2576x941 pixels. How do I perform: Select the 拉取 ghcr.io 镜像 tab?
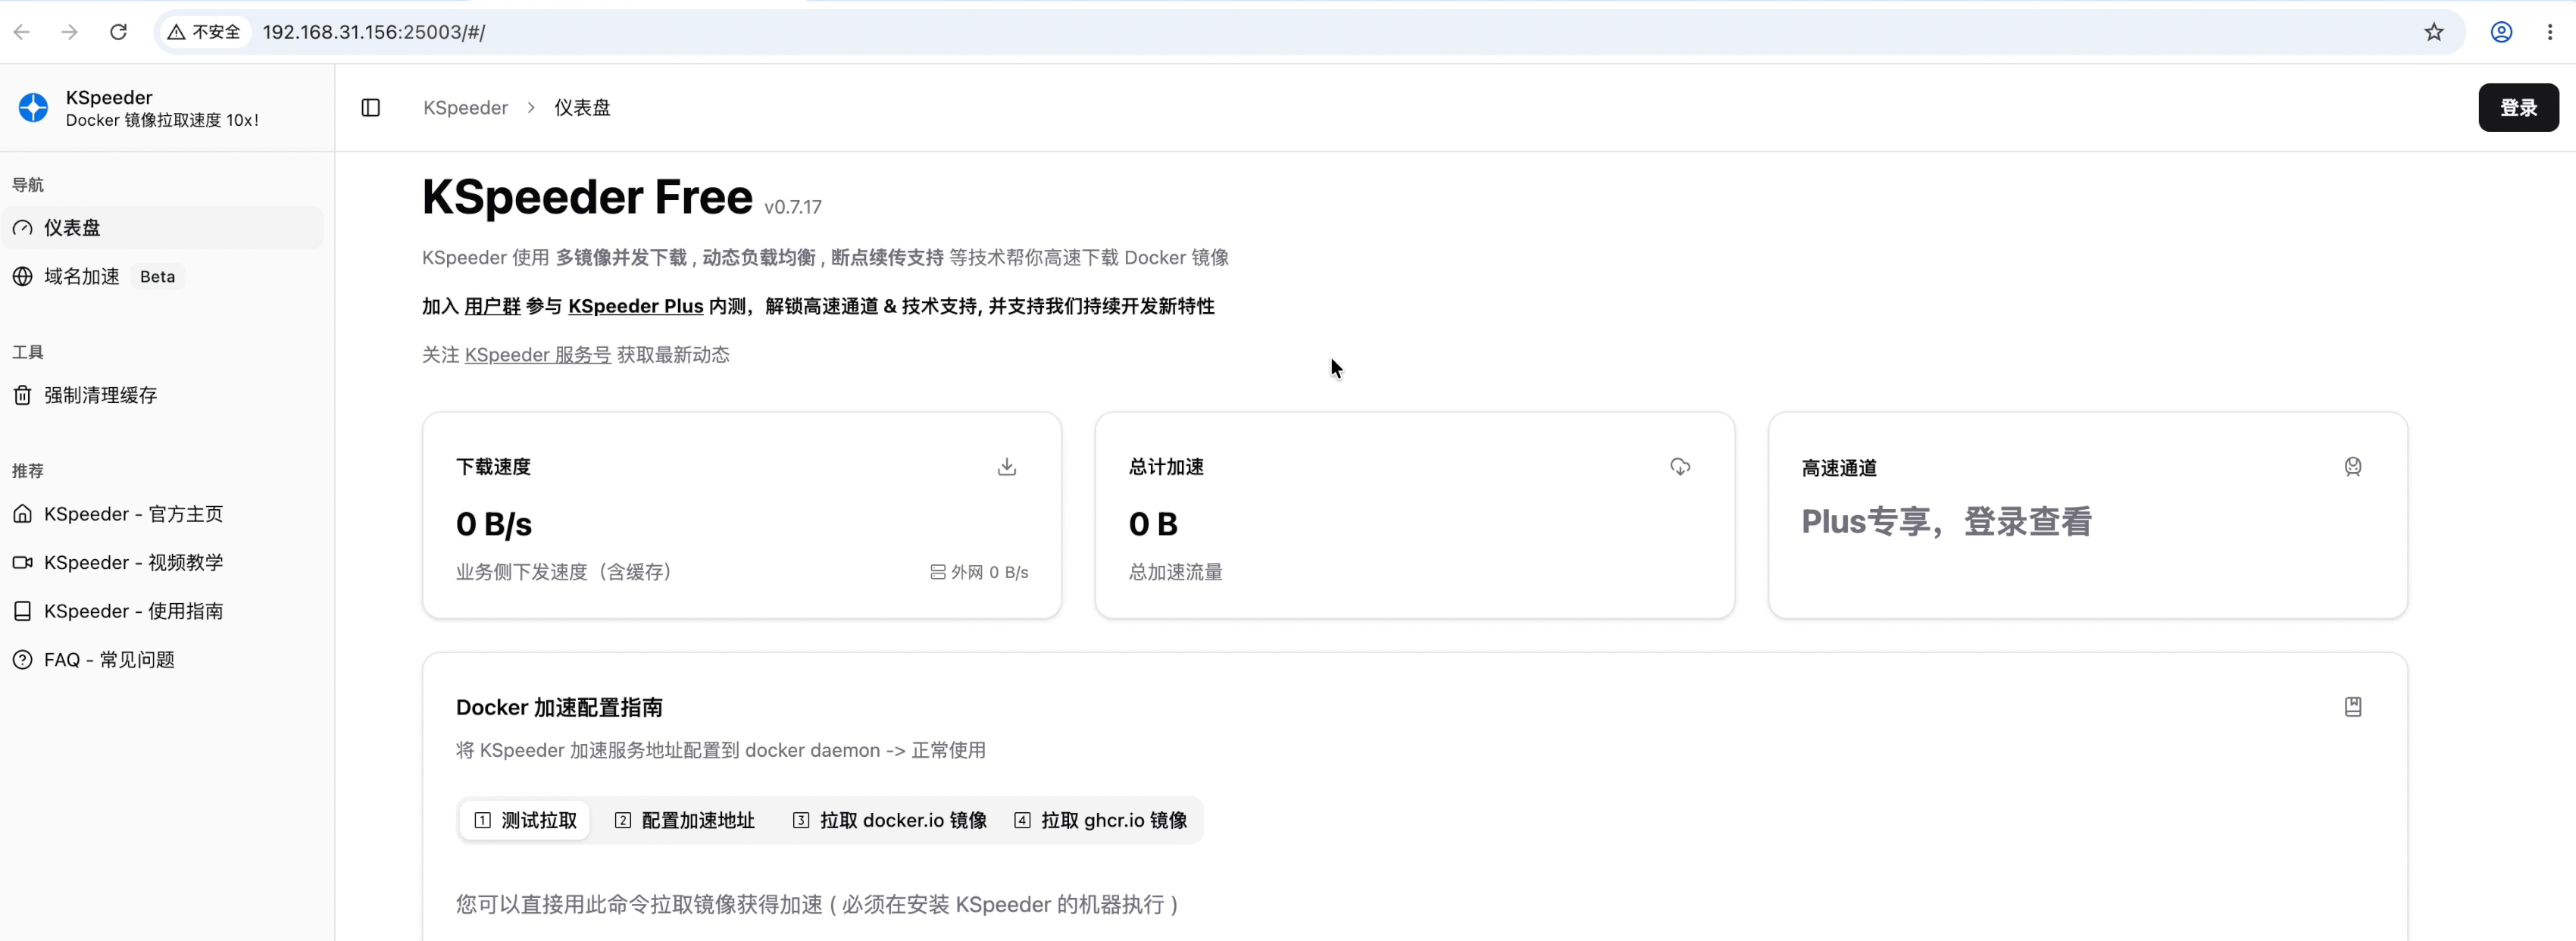[1100, 820]
